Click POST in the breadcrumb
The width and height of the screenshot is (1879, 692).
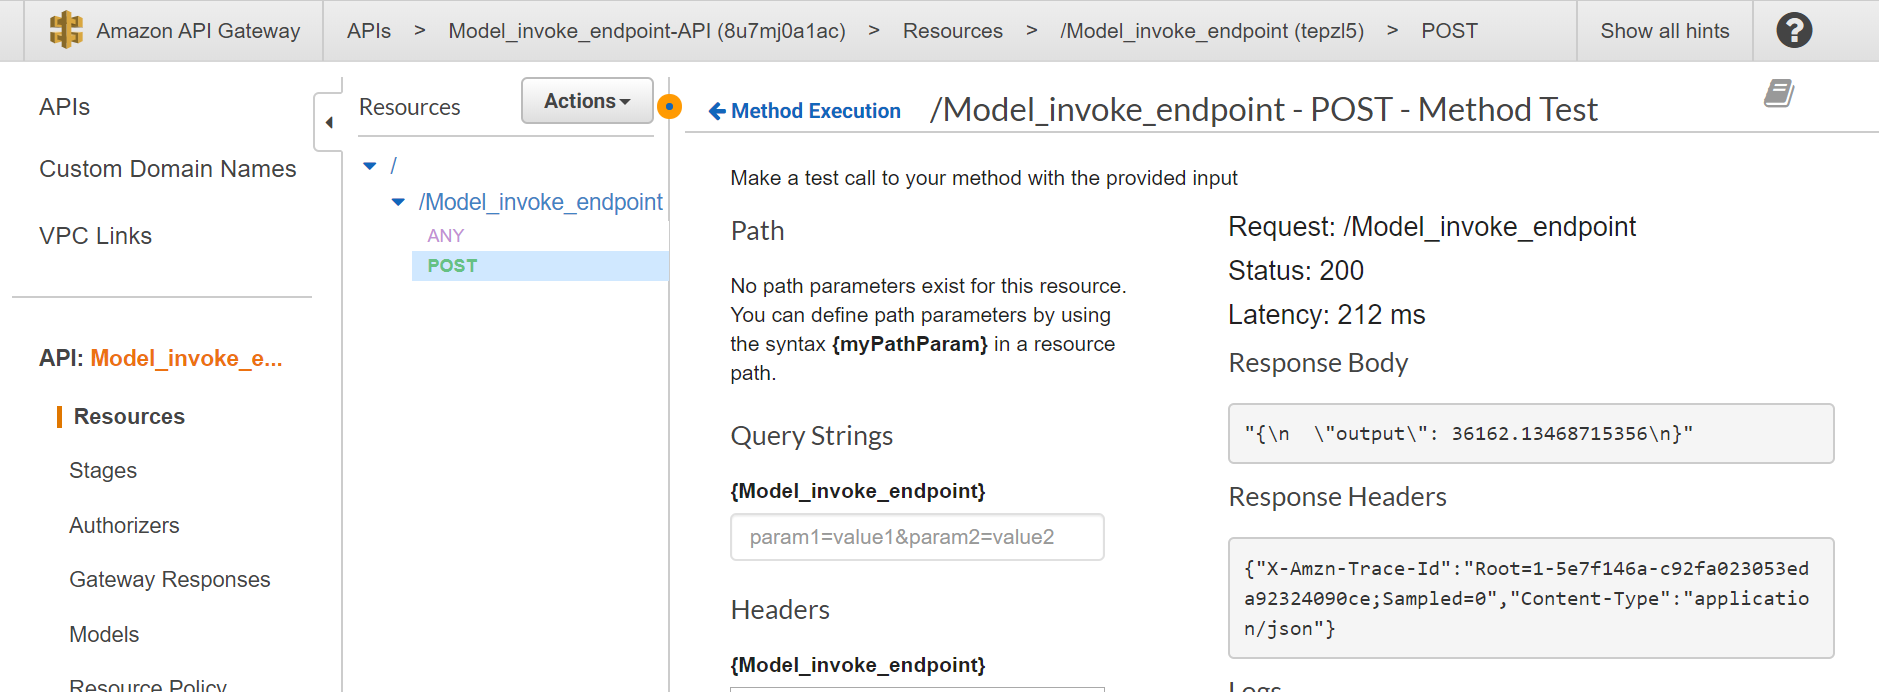(x=1449, y=31)
